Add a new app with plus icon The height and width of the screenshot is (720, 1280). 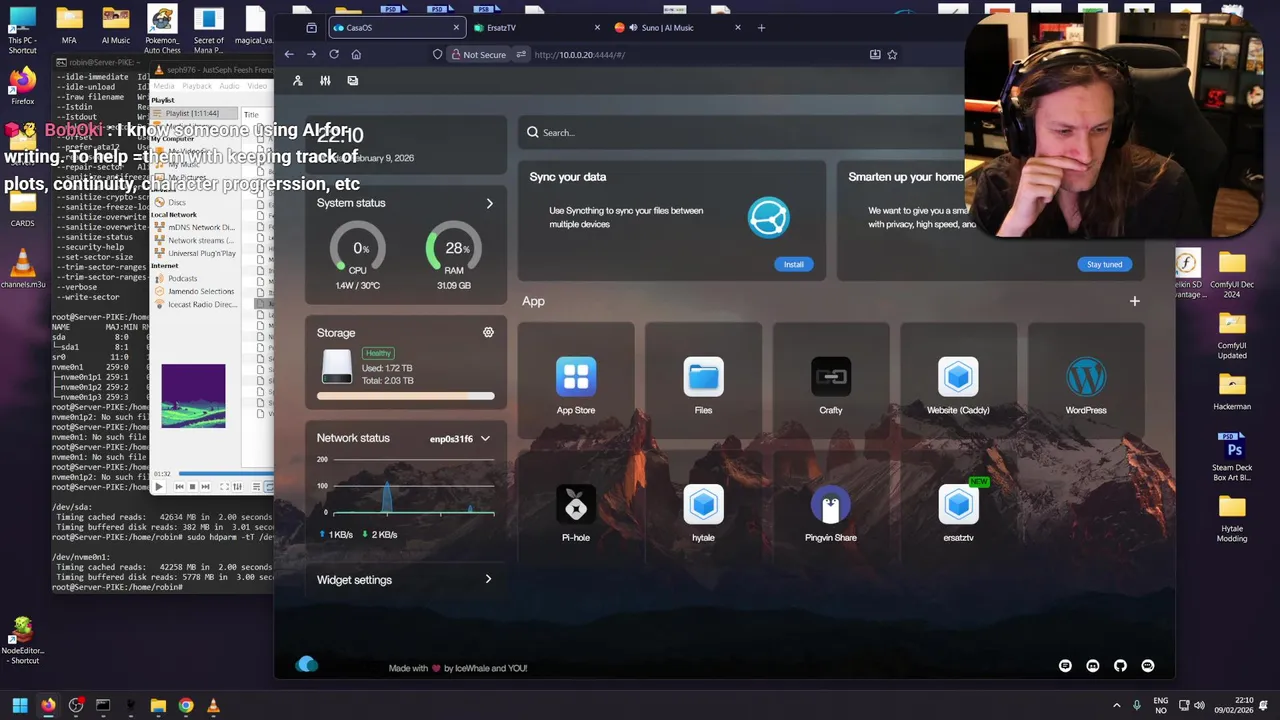coord(1134,301)
